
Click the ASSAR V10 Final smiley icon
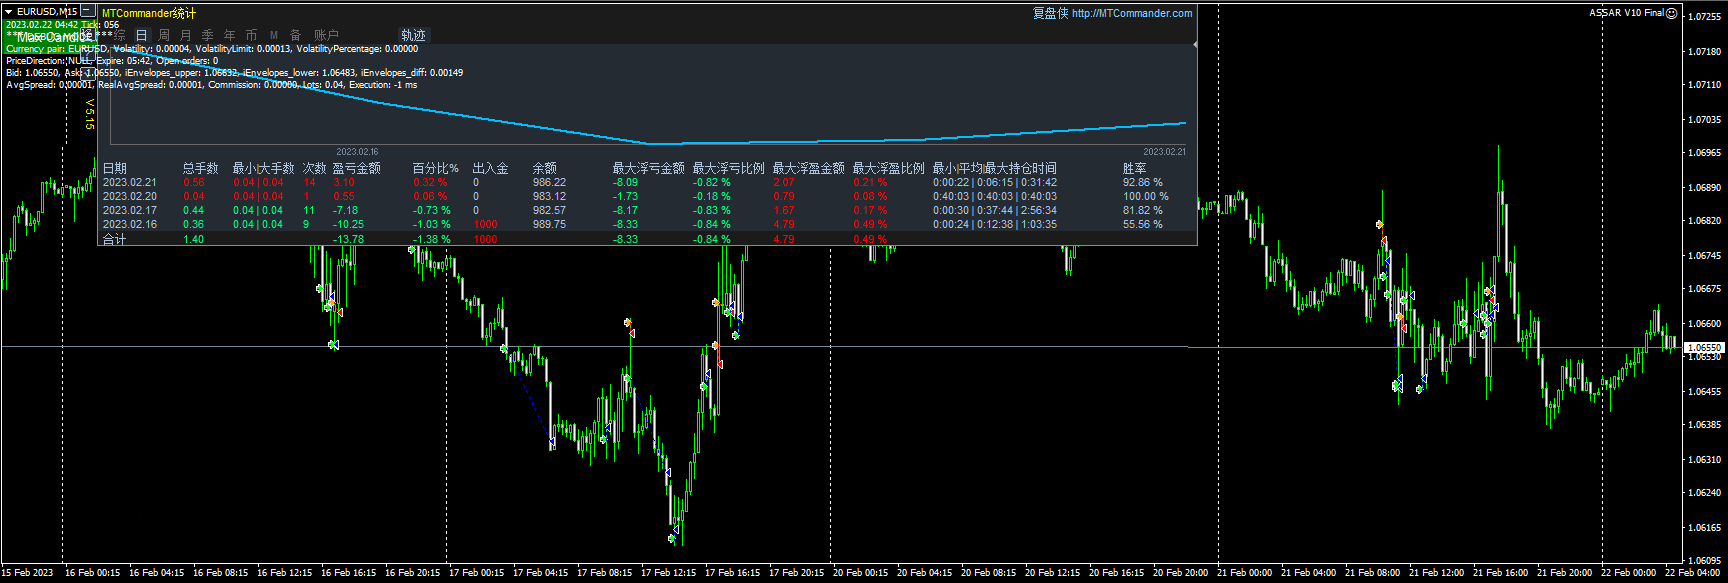coord(1671,13)
